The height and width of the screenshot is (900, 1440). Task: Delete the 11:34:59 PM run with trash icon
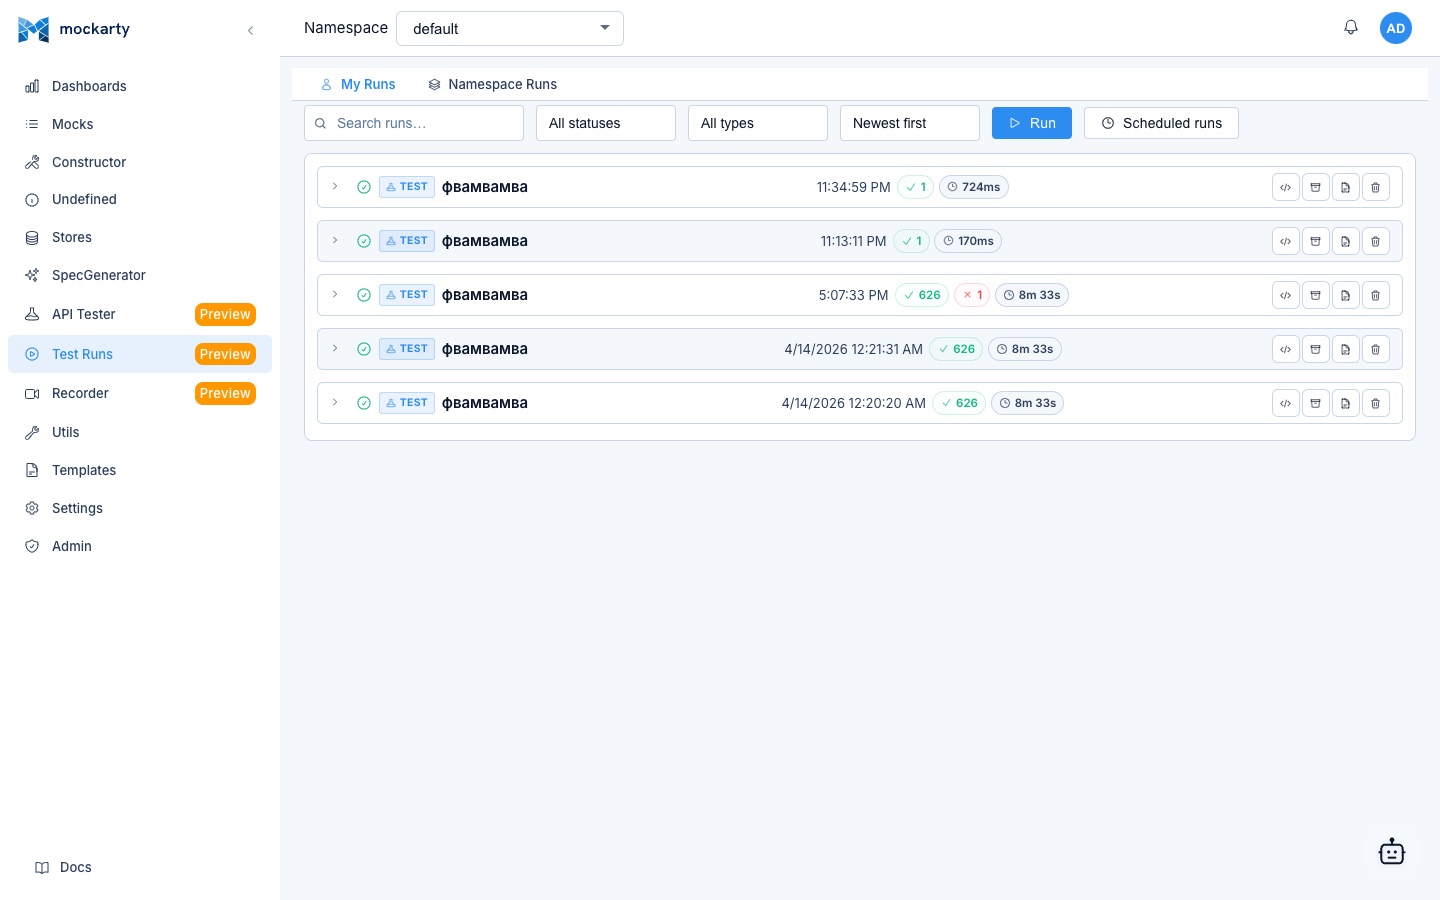click(x=1376, y=187)
